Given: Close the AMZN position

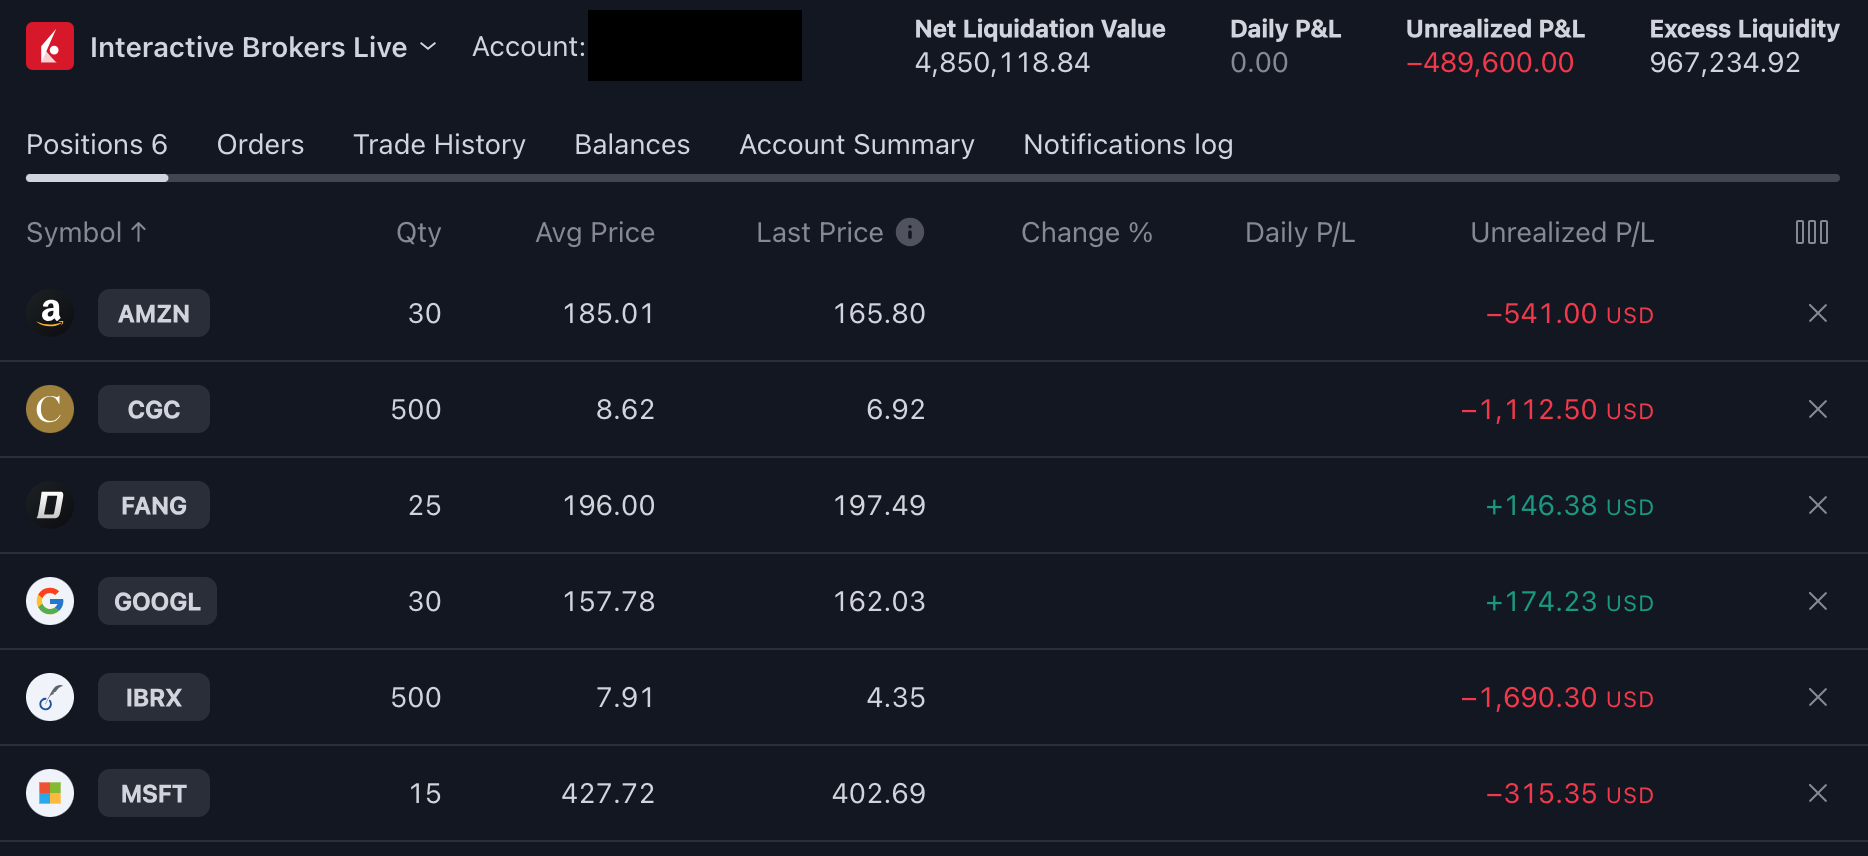Looking at the screenshot, I should pyautogui.click(x=1817, y=313).
